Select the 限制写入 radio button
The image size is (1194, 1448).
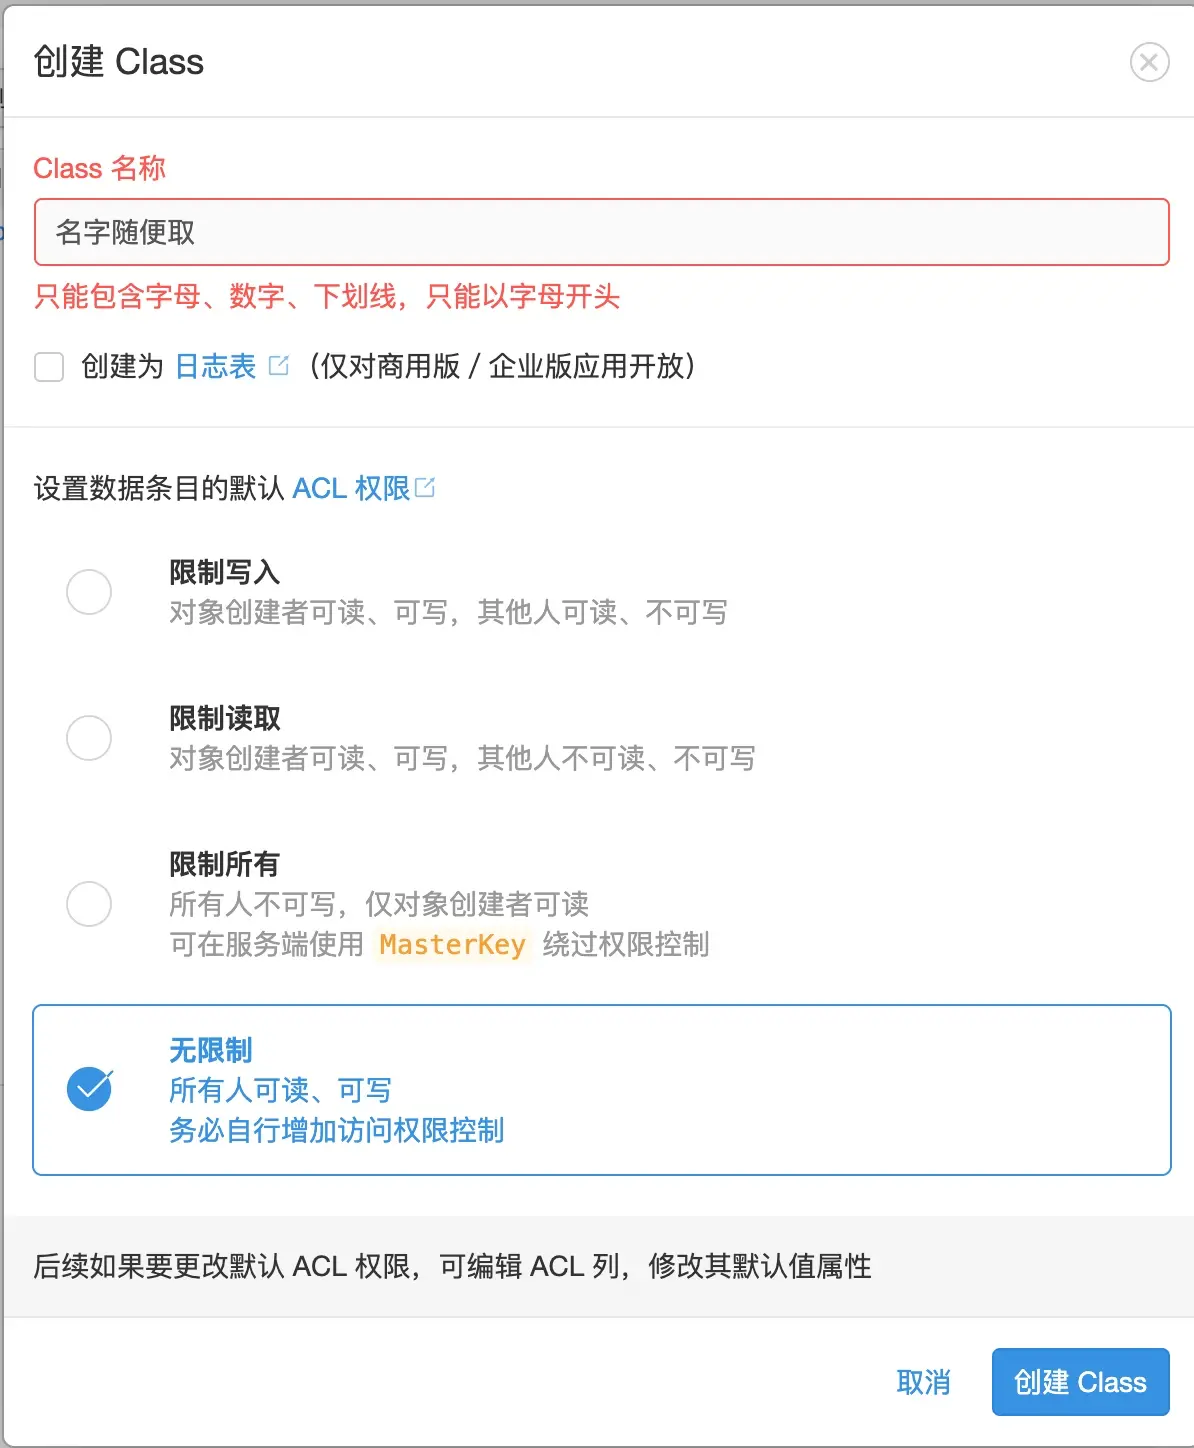click(x=89, y=592)
